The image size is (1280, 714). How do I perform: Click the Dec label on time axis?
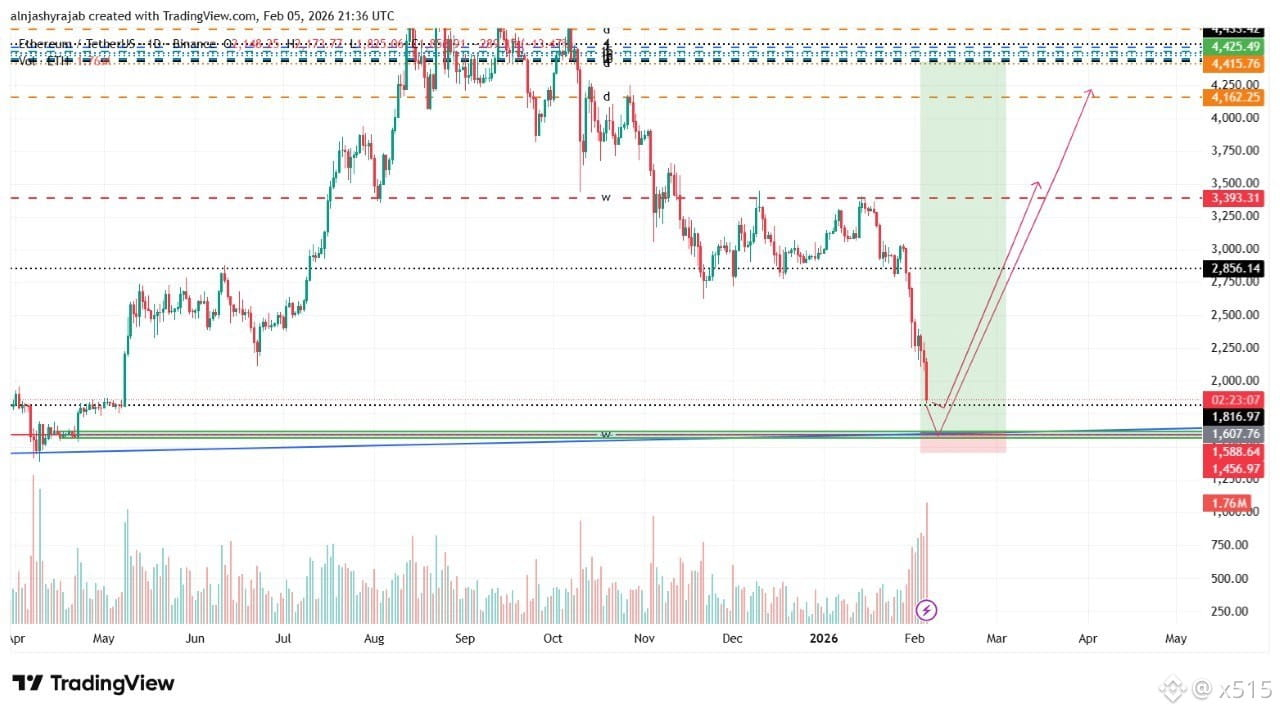pyautogui.click(x=732, y=638)
